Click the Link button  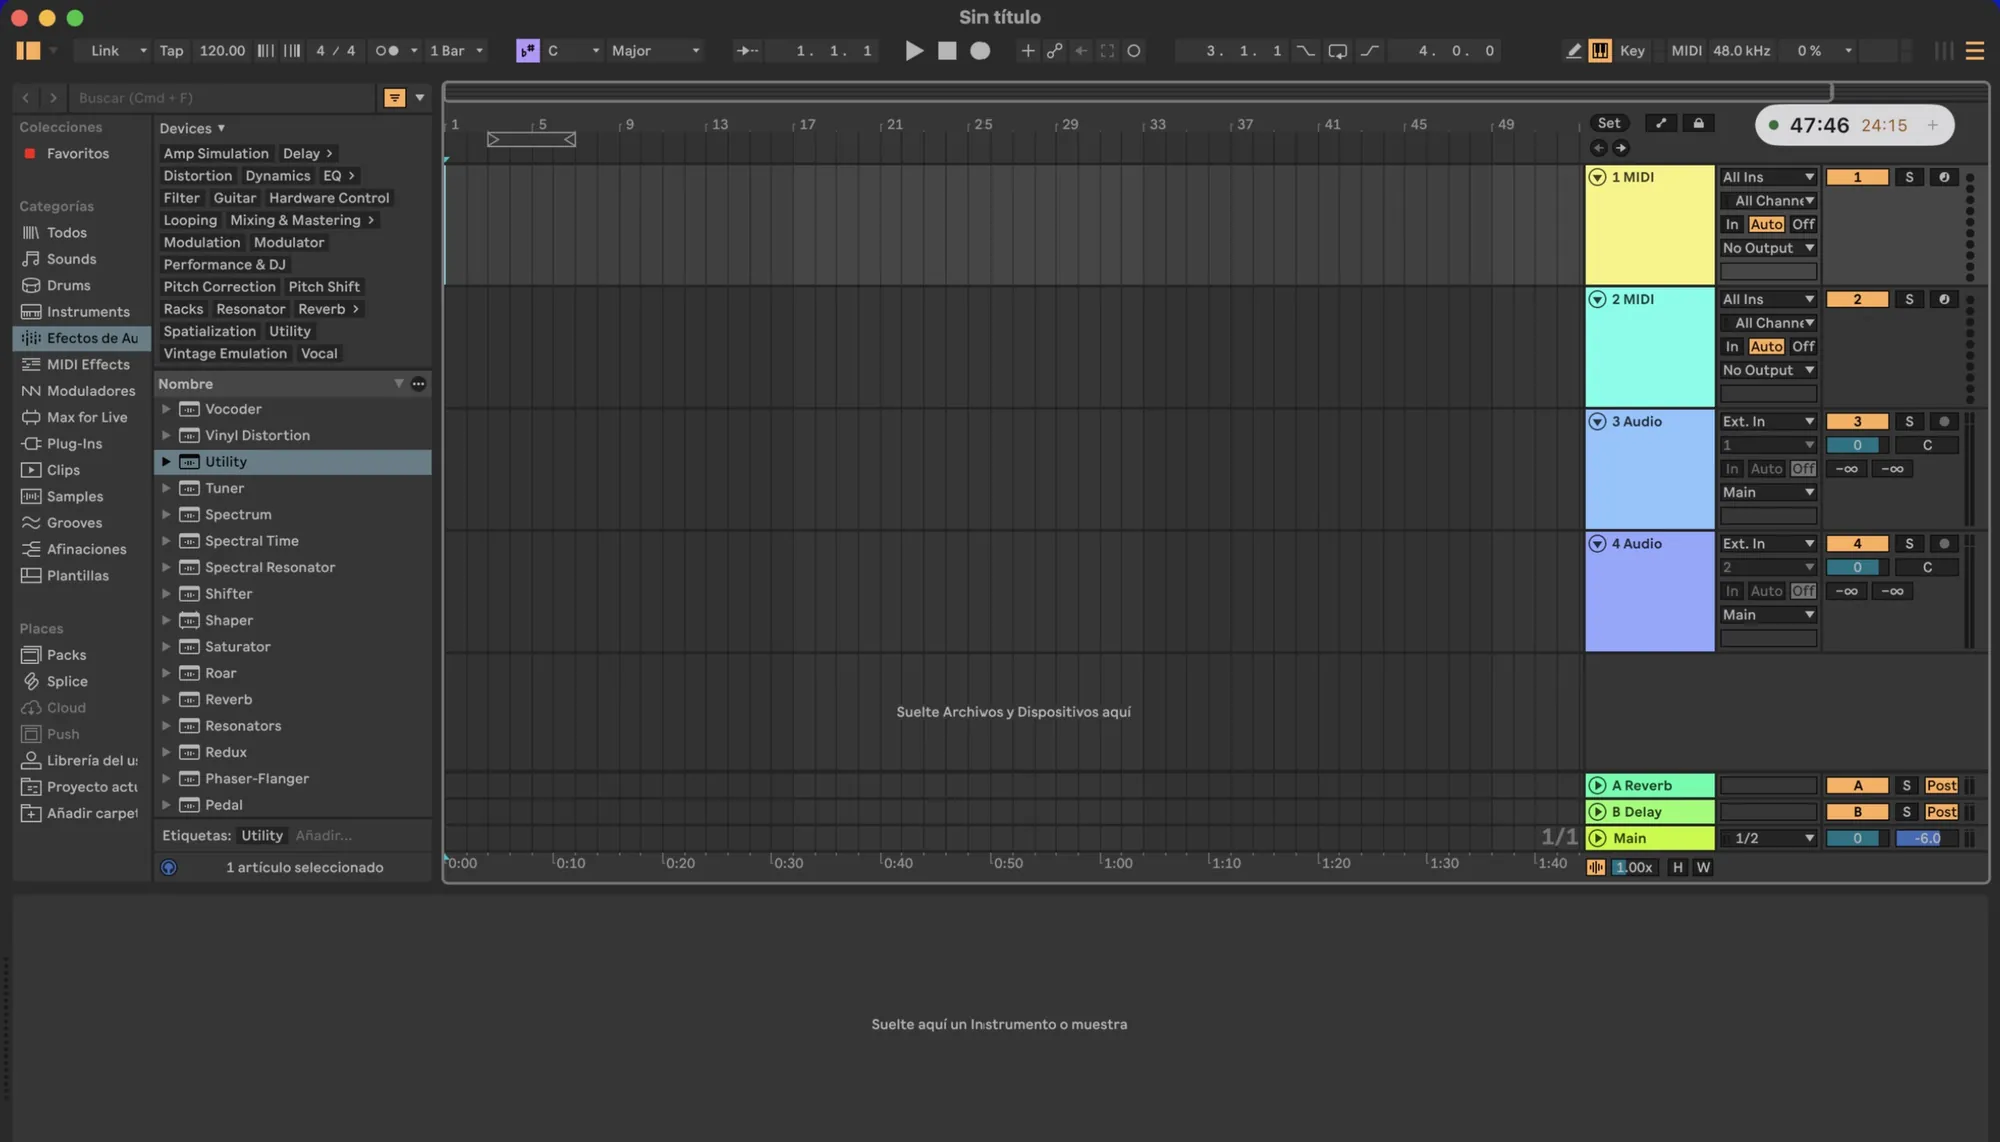(x=104, y=51)
